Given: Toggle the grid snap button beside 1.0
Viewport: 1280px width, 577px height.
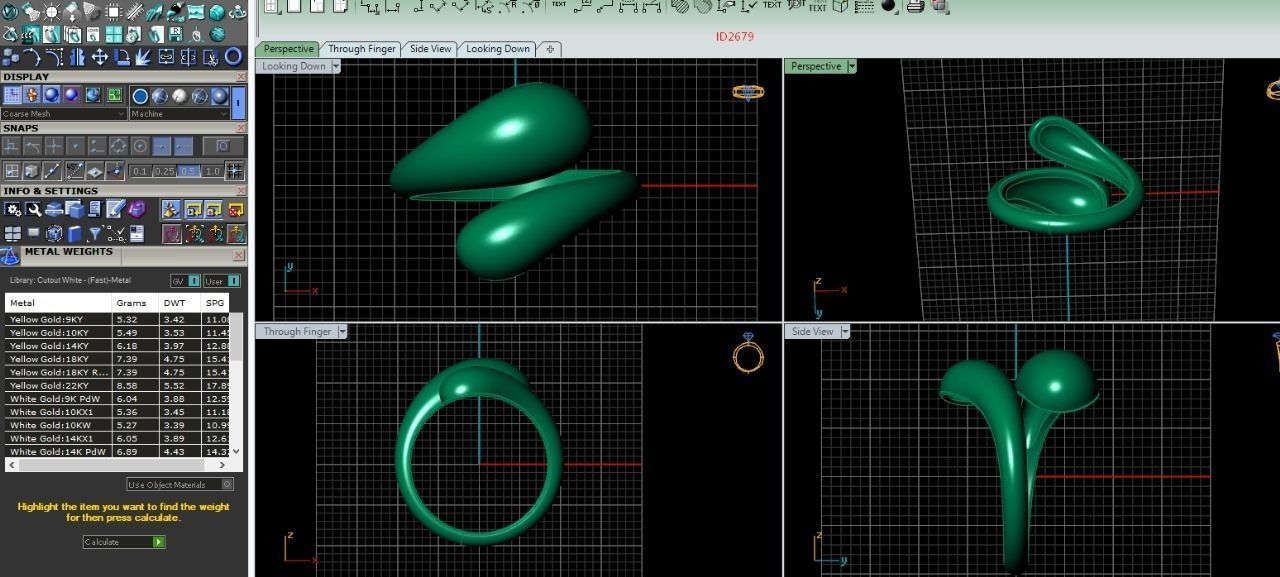Looking at the screenshot, I should pos(234,171).
